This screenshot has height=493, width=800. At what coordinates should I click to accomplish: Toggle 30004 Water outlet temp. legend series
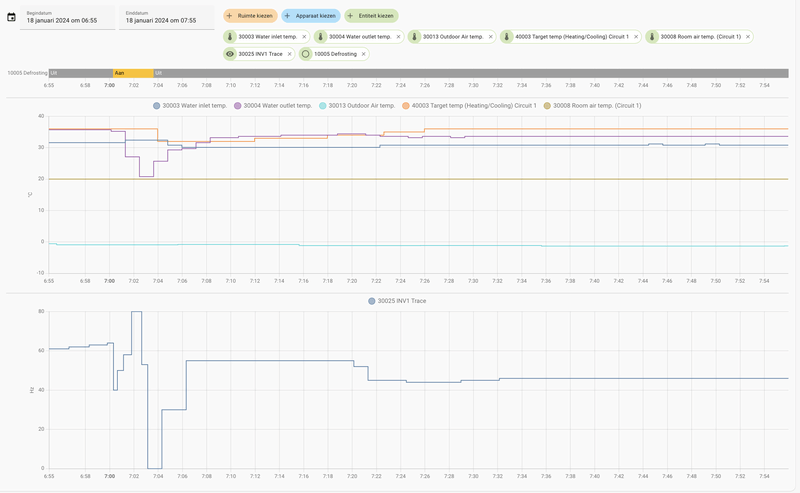click(273, 106)
